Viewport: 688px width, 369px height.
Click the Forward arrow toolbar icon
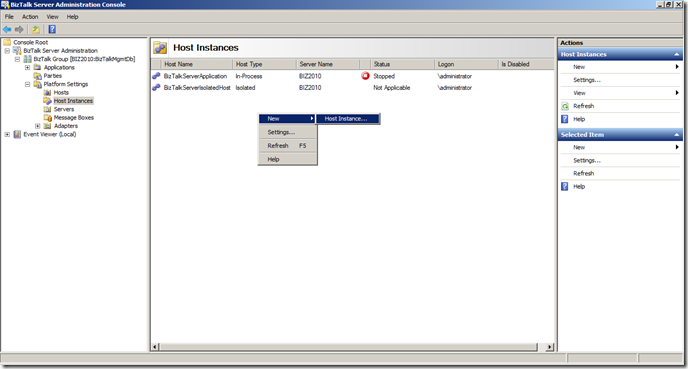coord(19,29)
